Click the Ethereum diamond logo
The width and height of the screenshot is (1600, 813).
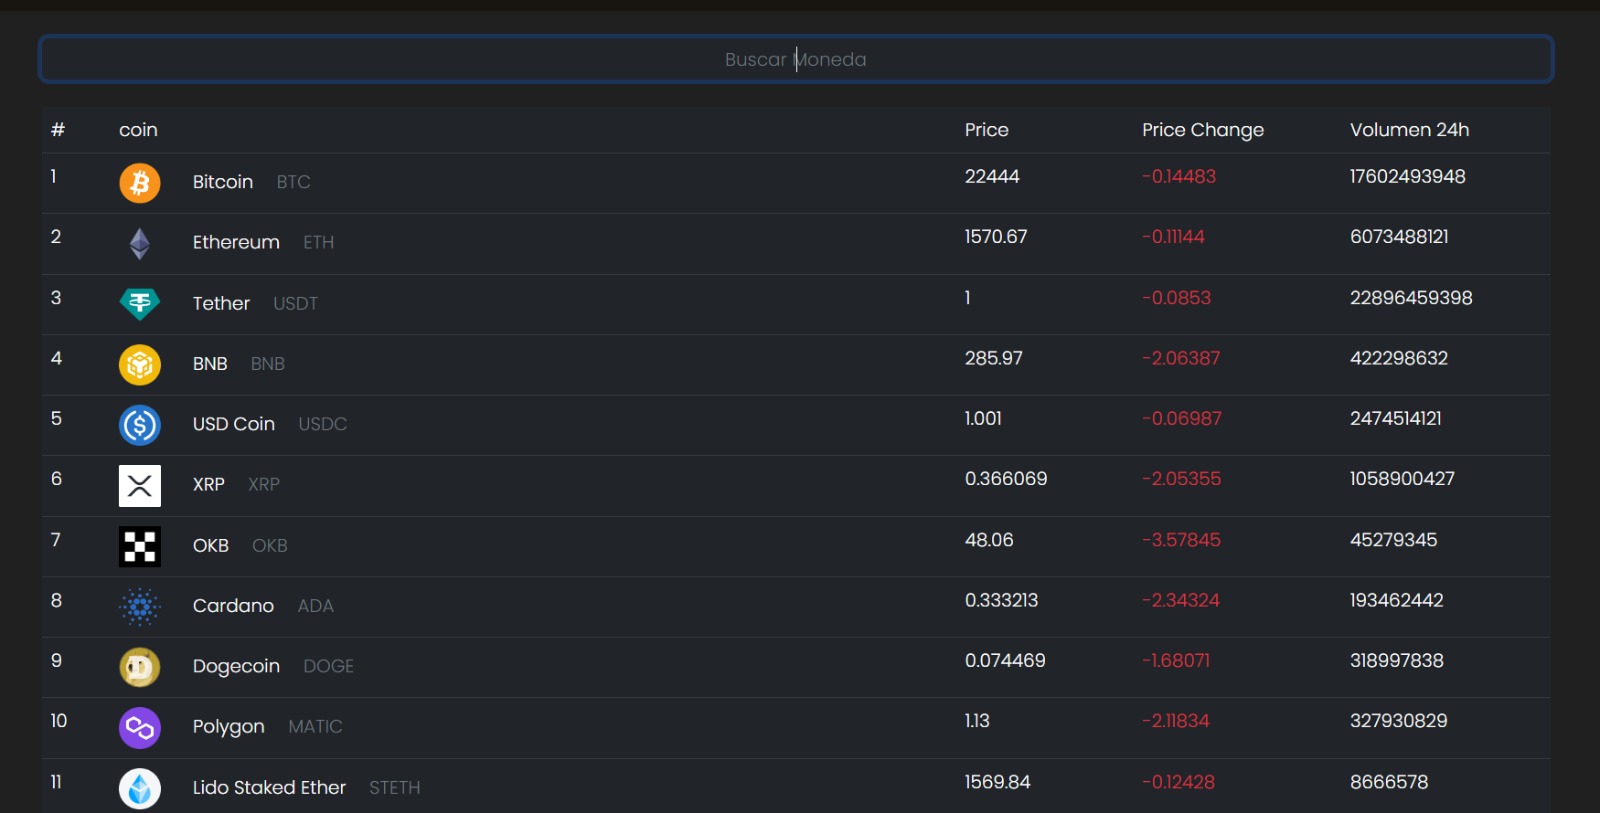[x=140, y=243]
